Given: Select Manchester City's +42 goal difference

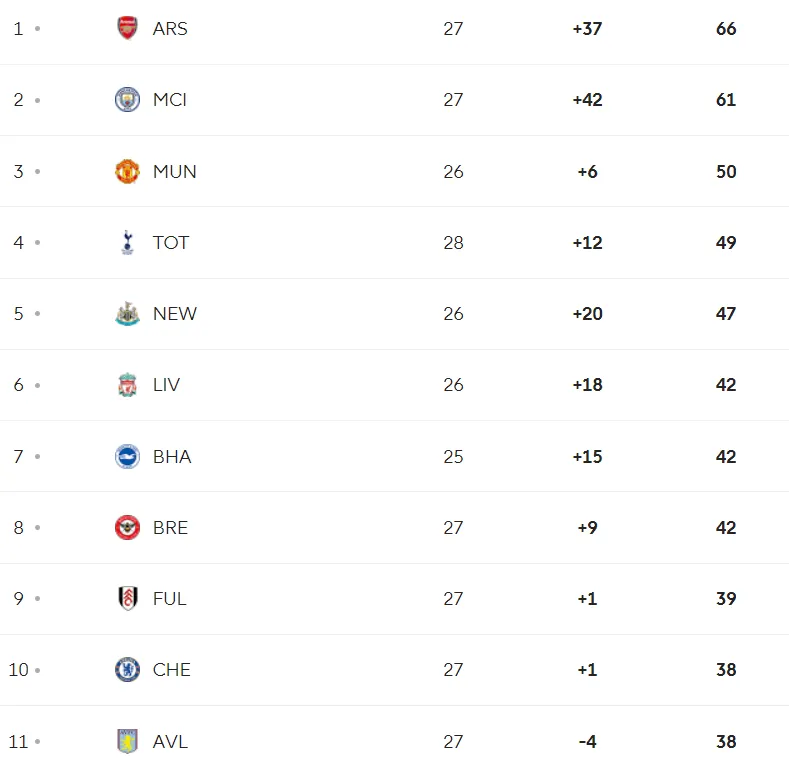Looking at the screenshot, I should click(587, 100).
